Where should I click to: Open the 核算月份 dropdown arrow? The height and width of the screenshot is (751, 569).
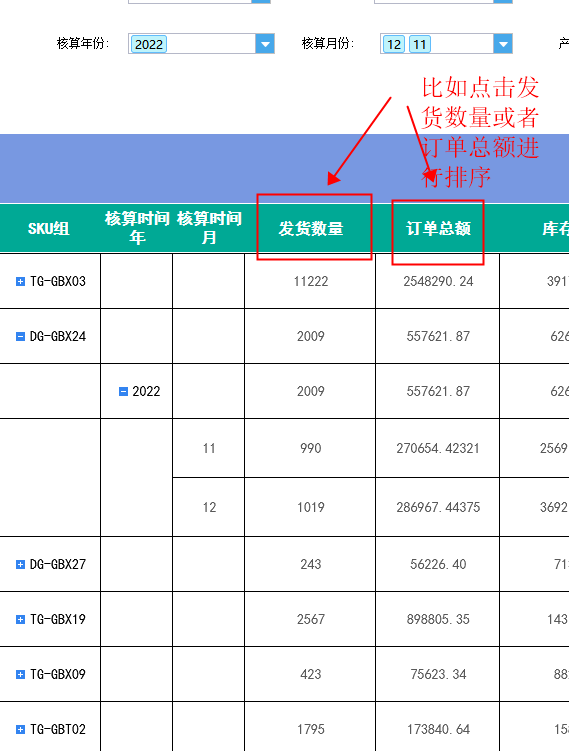coord(503,44)
